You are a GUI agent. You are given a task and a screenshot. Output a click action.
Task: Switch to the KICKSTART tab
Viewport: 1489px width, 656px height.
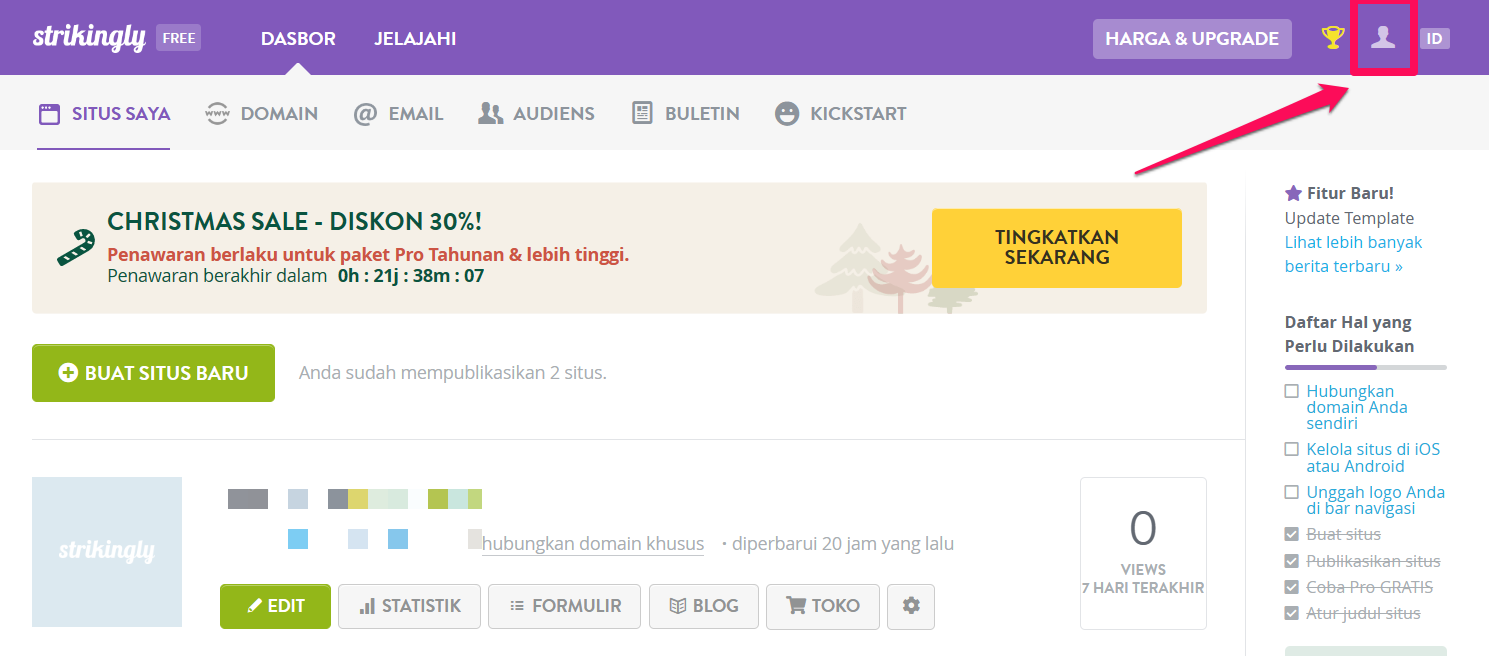coord(840,113)
